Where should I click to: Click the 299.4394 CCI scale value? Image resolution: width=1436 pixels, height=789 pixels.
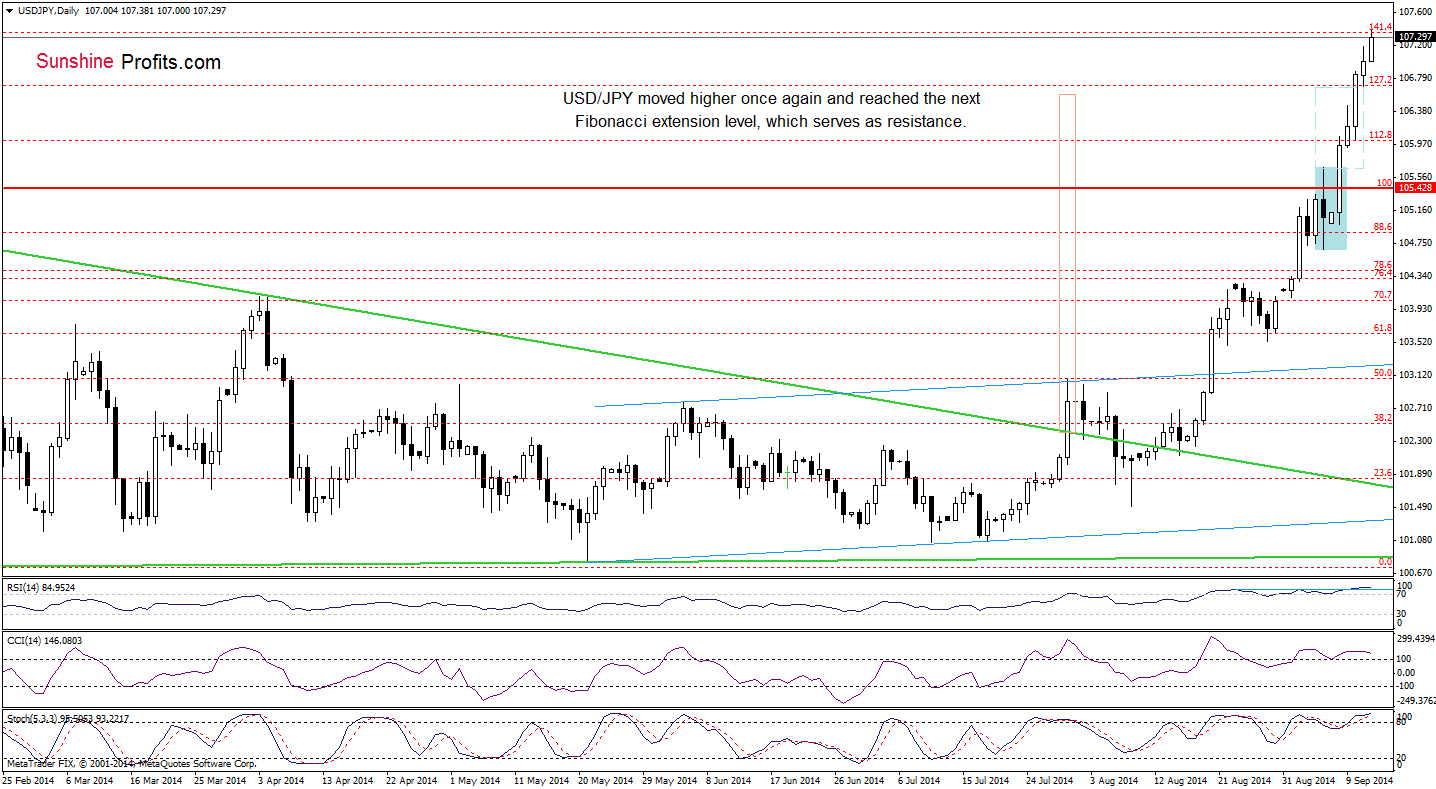[1415, 638]
